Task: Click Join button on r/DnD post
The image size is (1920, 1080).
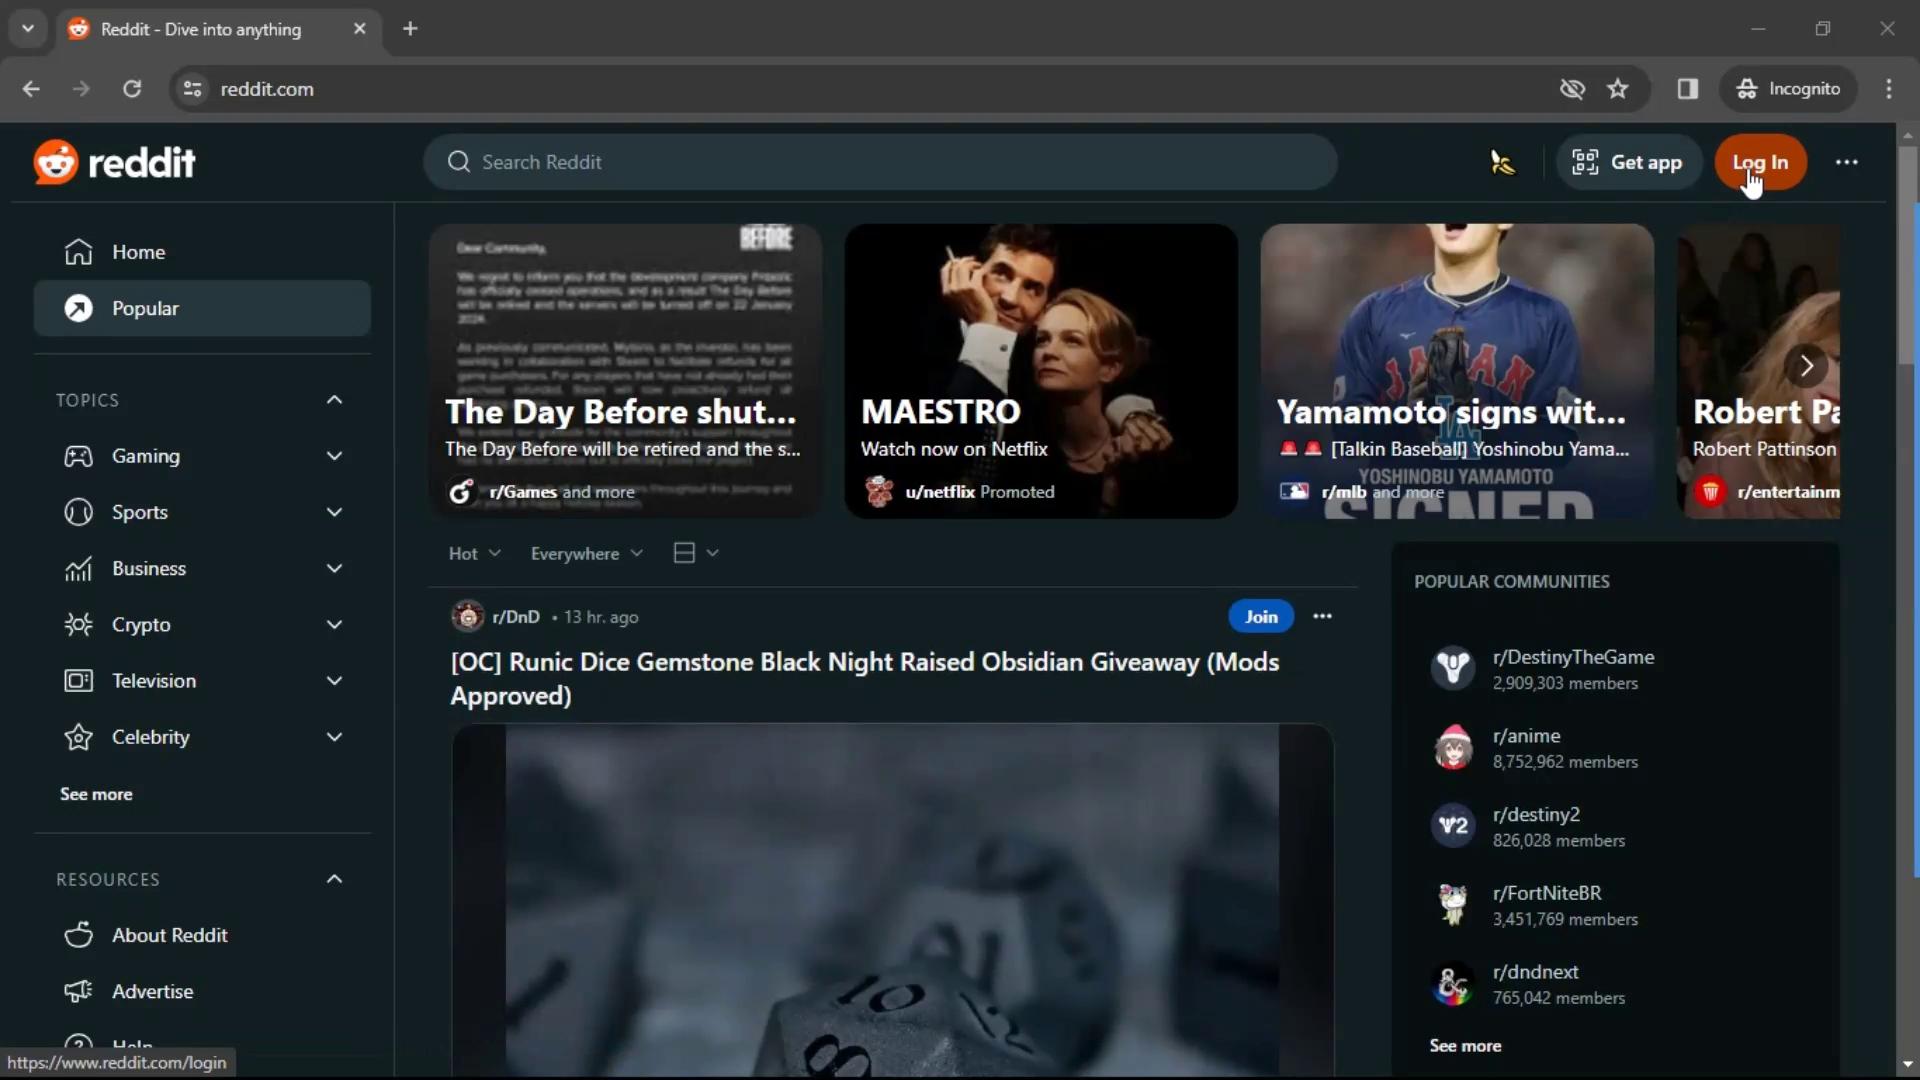Action: [x=1259, y=616]
